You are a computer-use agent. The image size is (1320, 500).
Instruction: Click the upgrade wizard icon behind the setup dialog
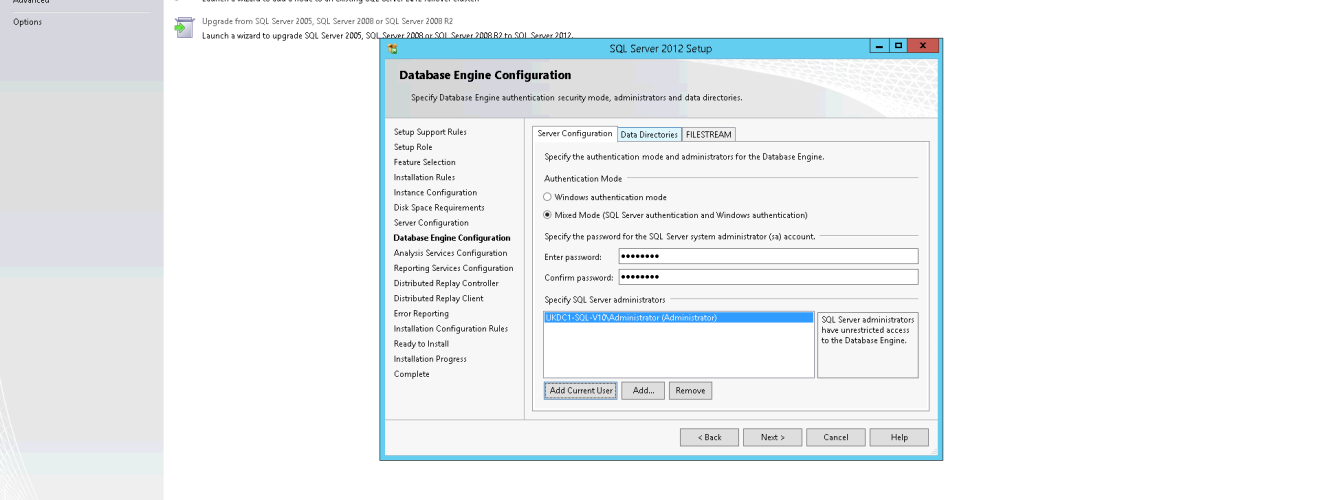click(x=183, y=29)
